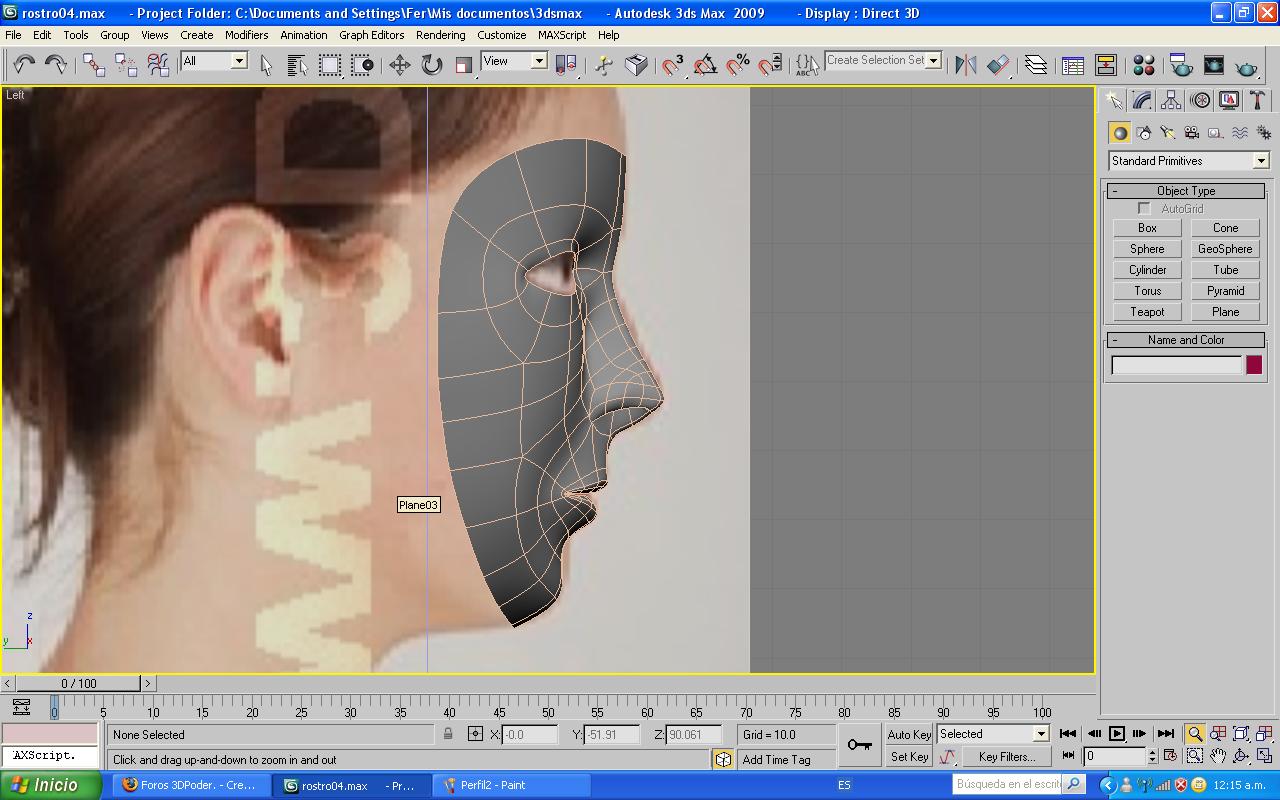Enable the AutoGrid checkbox
1280x800 pixels.
click(1144, 209)
